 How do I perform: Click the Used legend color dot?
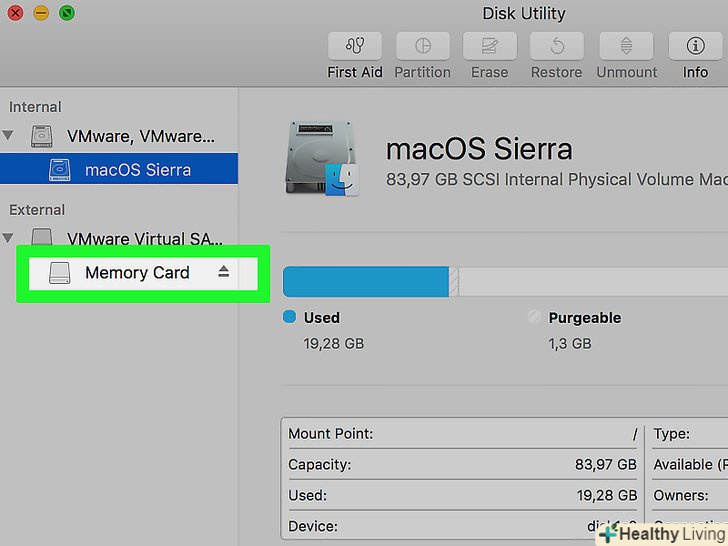point(290,317)
